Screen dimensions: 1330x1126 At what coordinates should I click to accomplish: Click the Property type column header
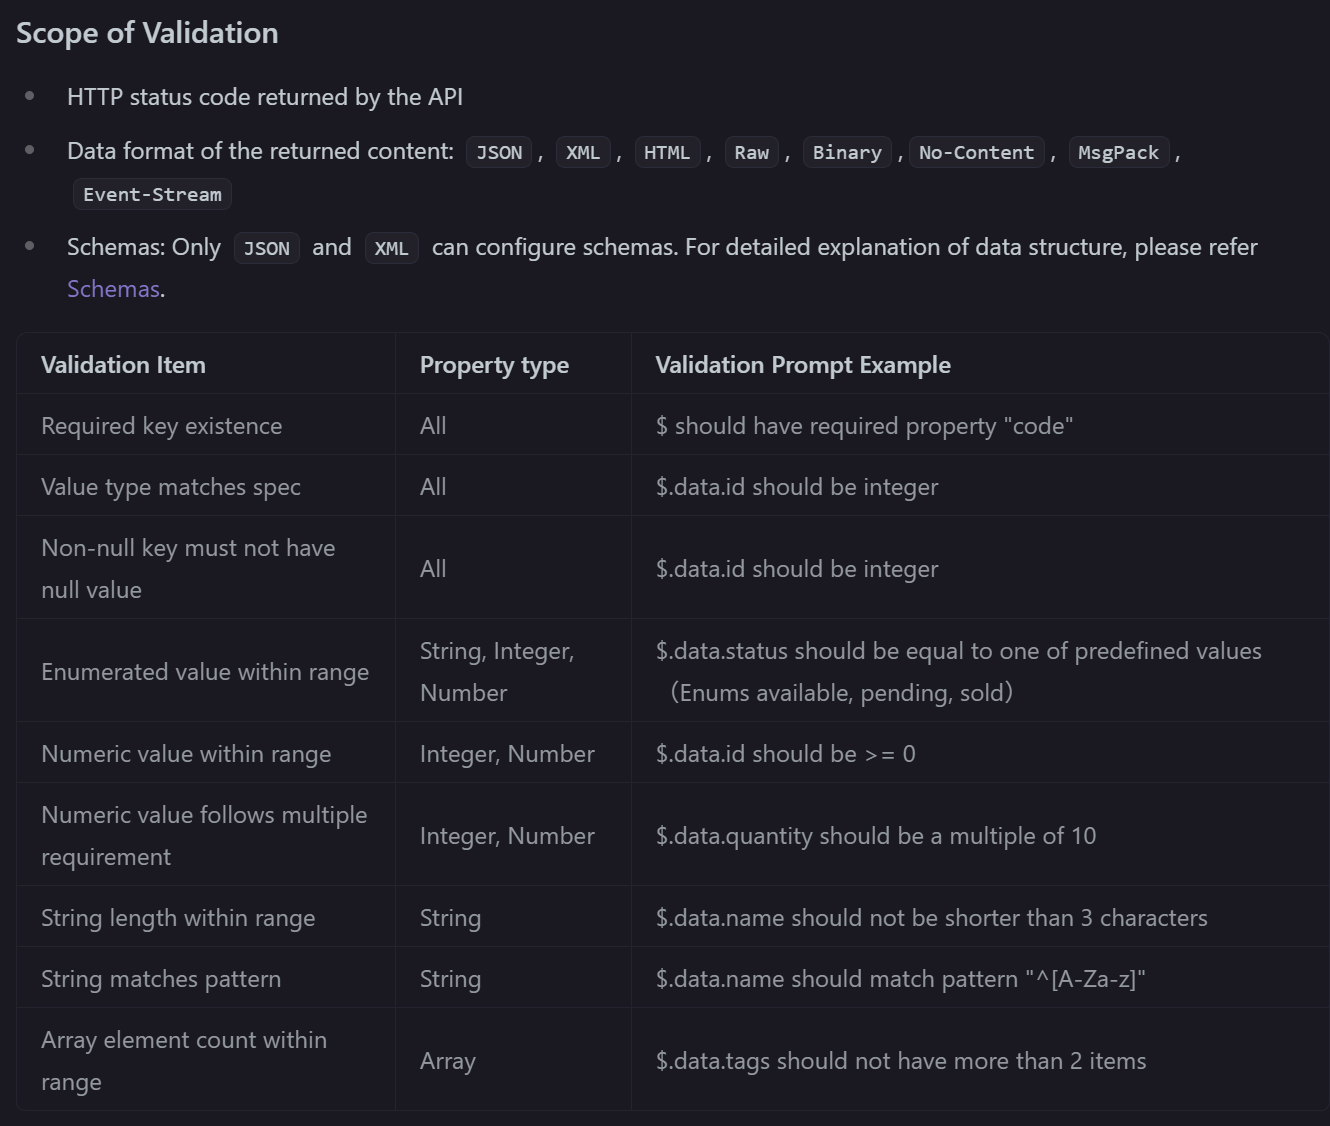pos(494,365)
